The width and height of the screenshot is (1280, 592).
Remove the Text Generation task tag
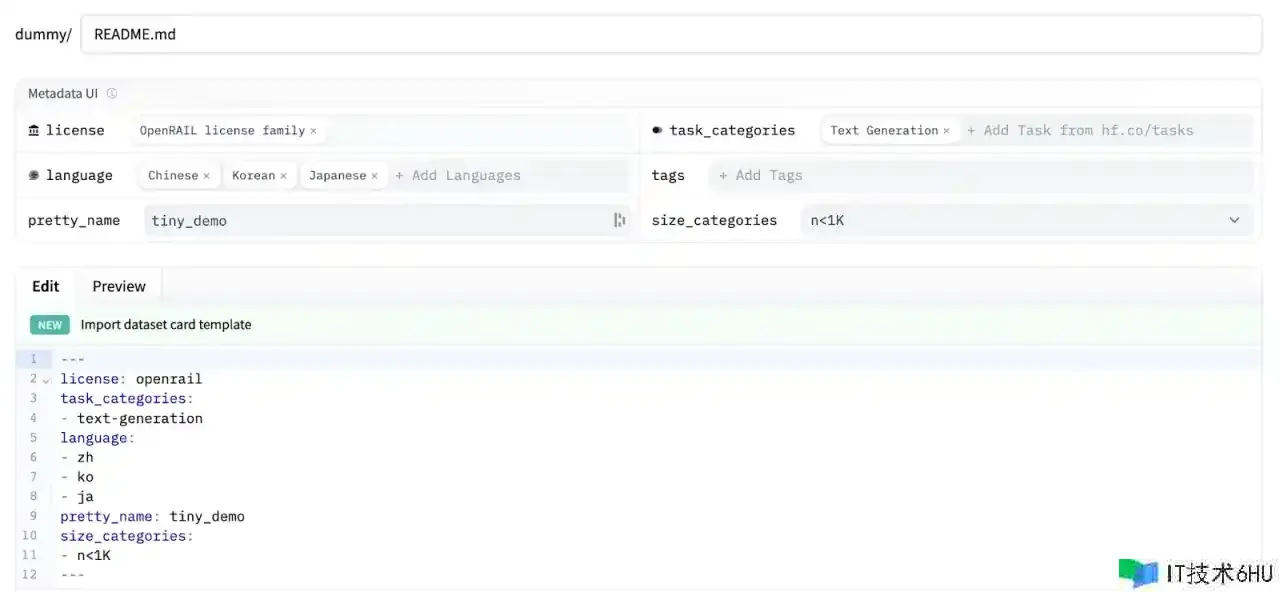pos(946,131)
